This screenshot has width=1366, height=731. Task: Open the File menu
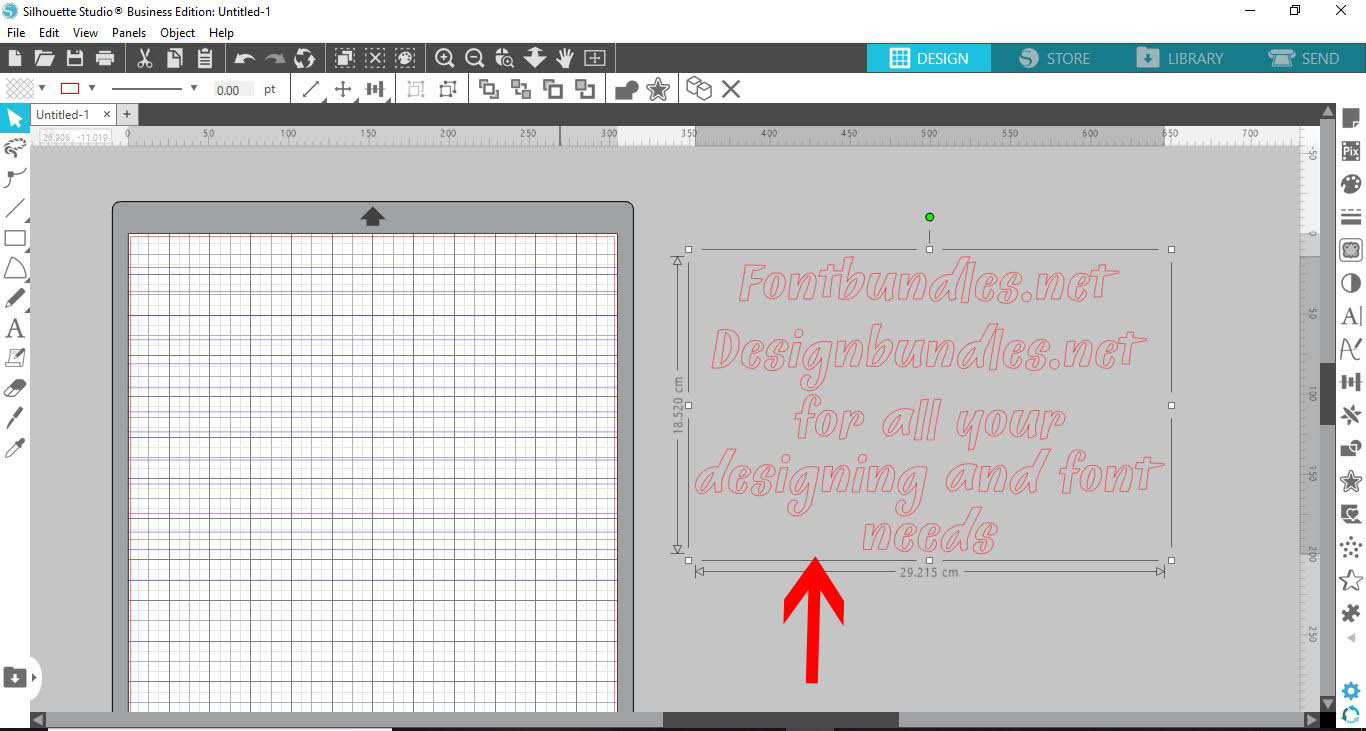pyautogui.click(x=16, y=33)
